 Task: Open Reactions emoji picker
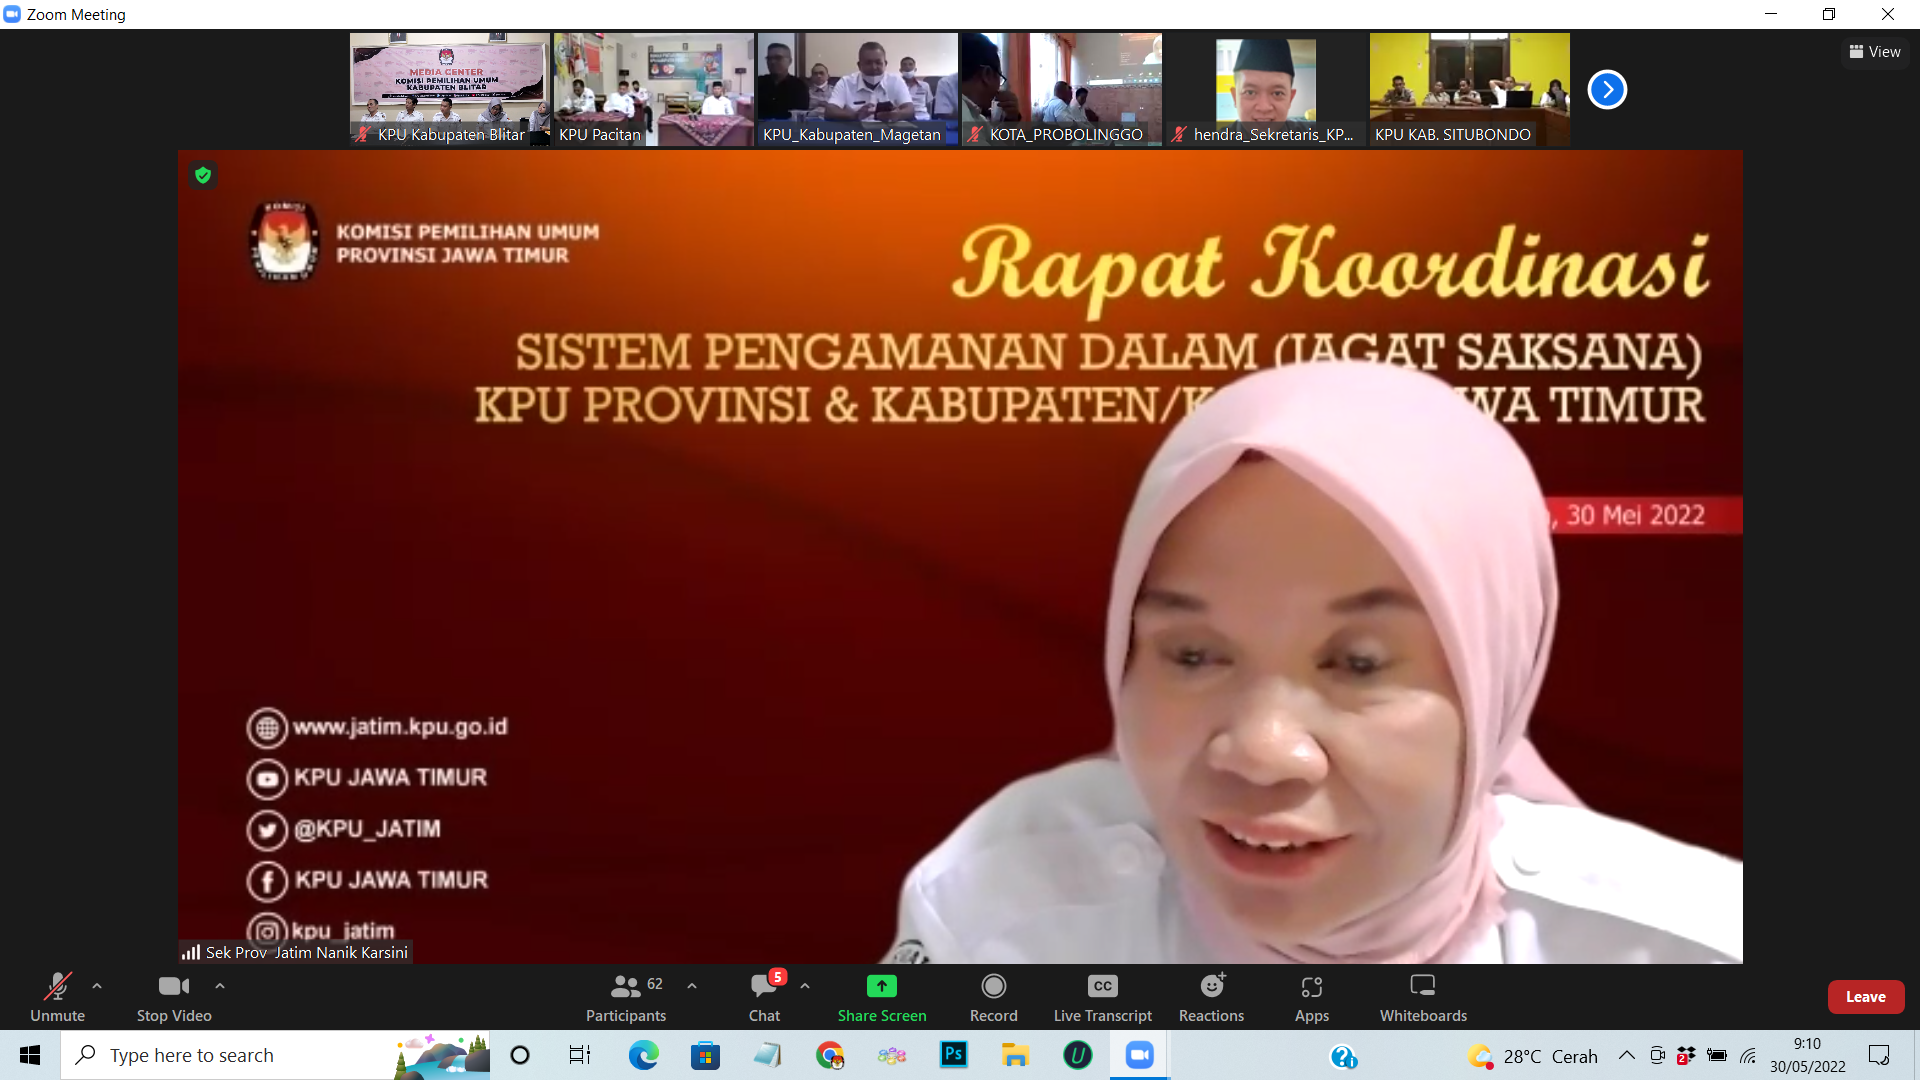point(1211,996)
